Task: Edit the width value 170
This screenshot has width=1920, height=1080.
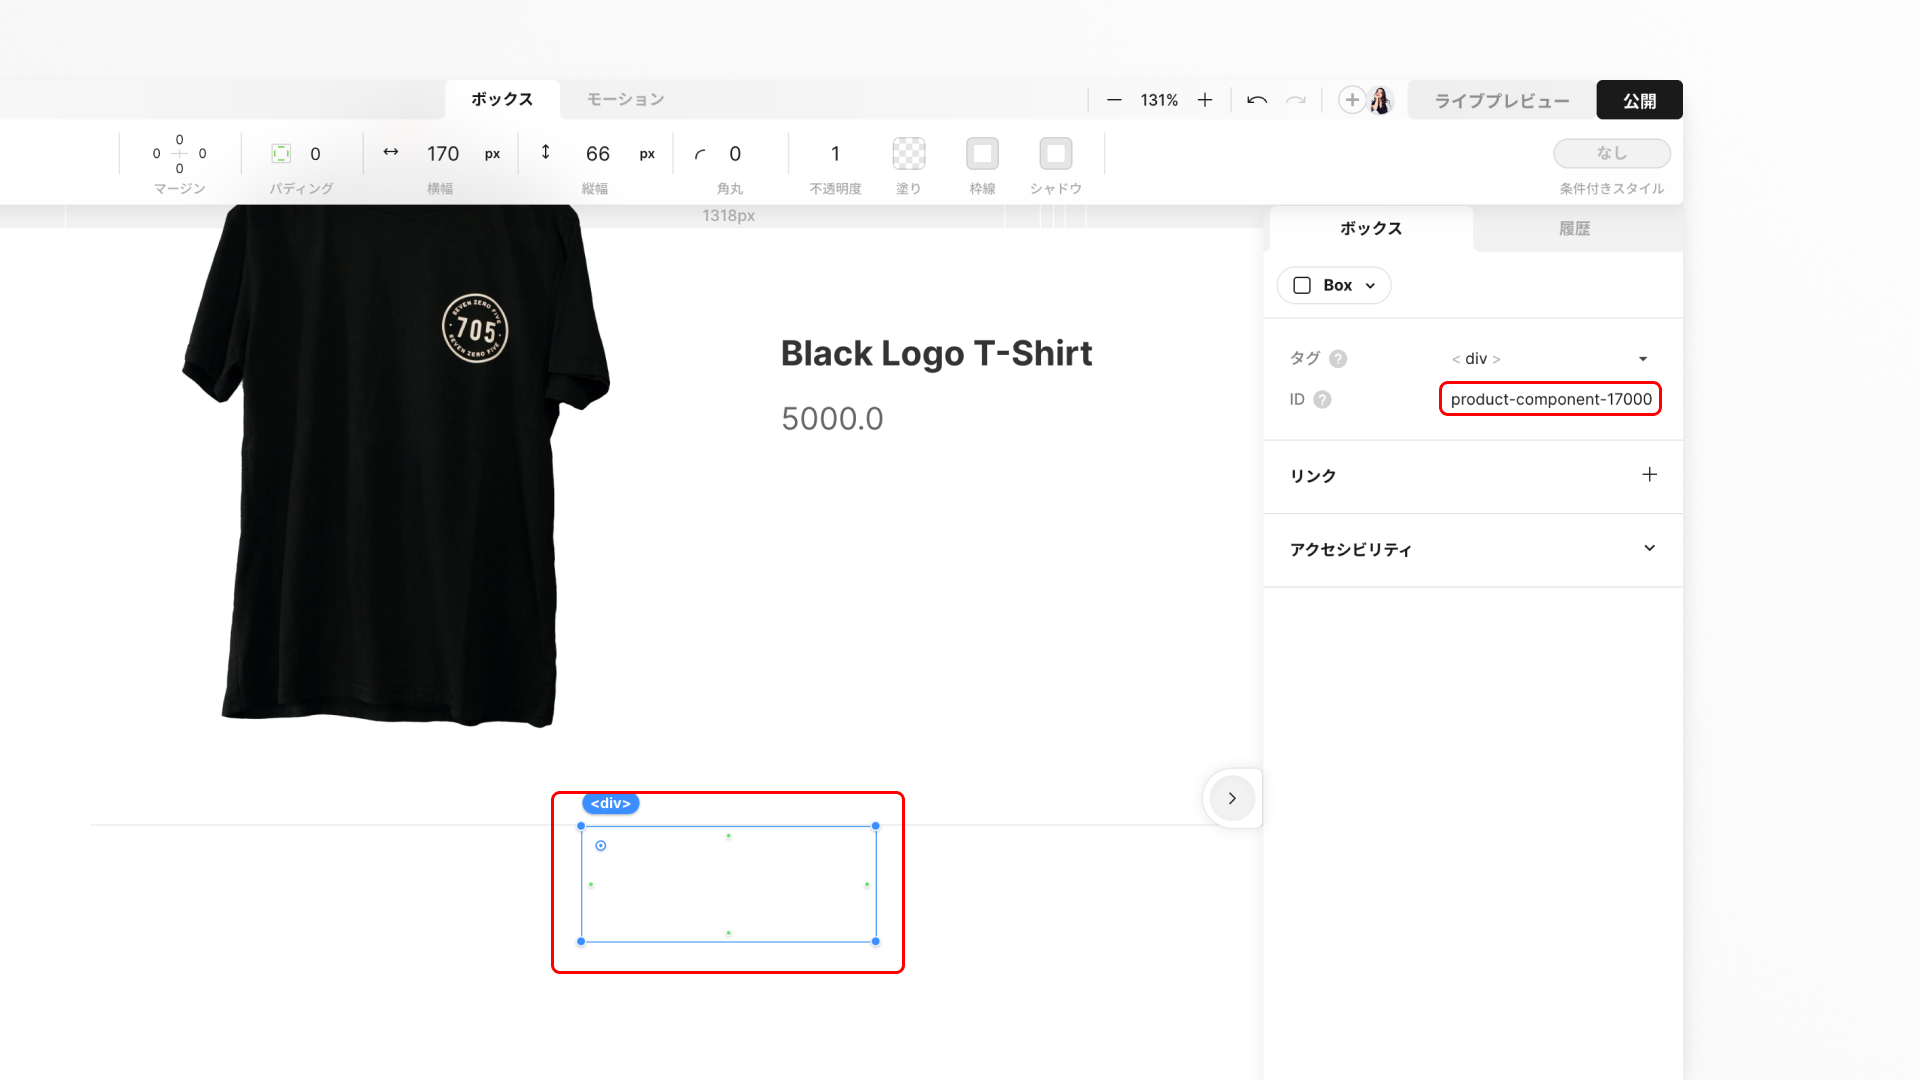Action: [443, 154]
